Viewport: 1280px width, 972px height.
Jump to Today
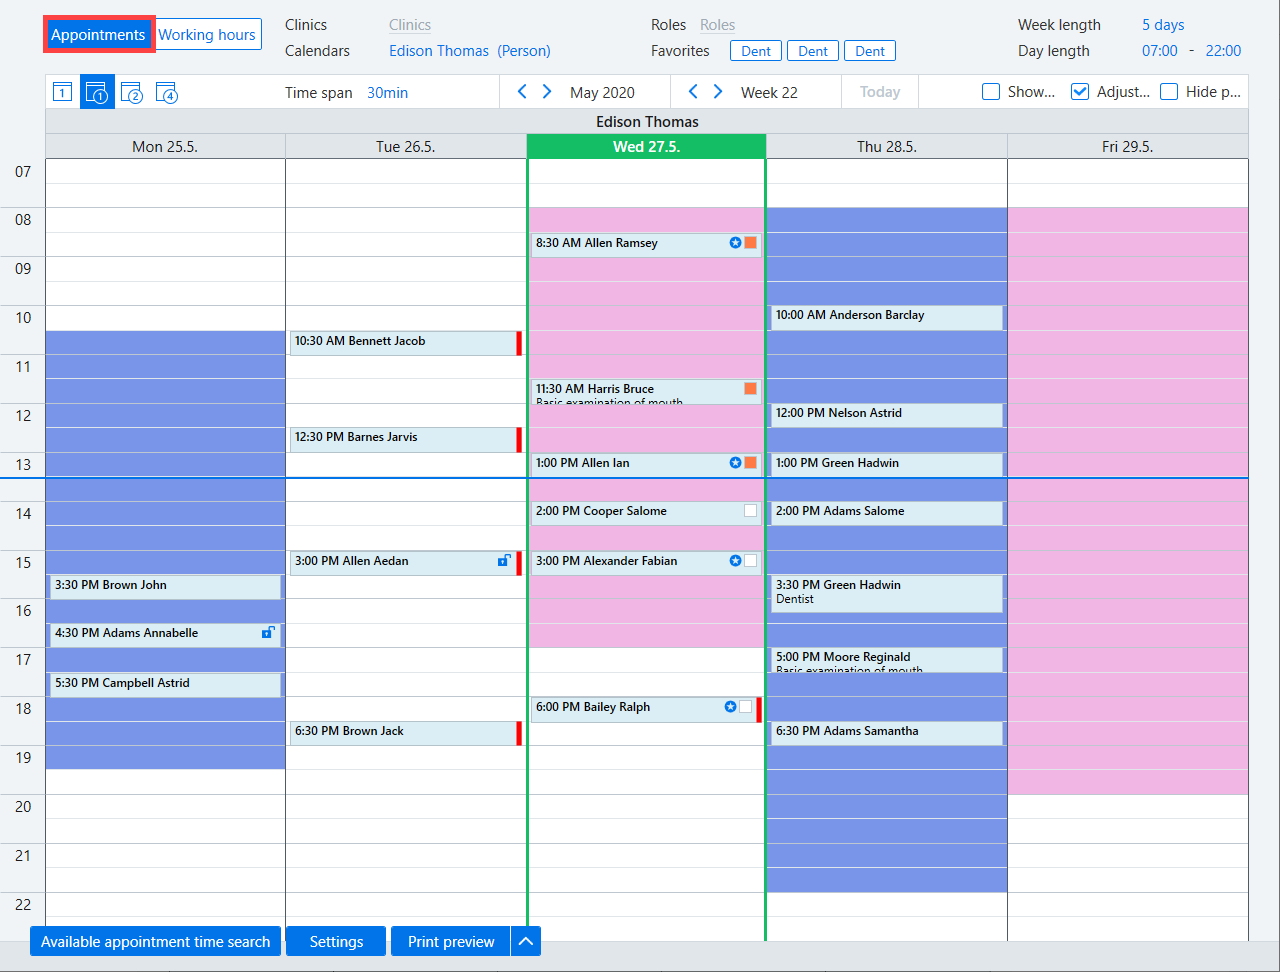[x=880, y=92]
